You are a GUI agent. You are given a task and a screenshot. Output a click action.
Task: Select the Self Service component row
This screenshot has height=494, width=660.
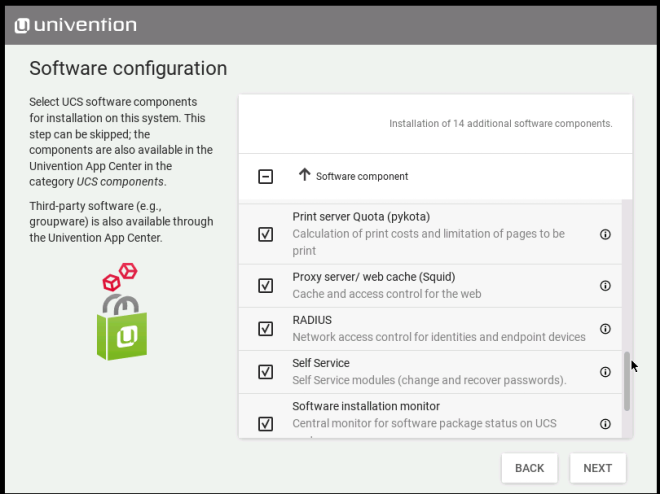click(430, 372)
